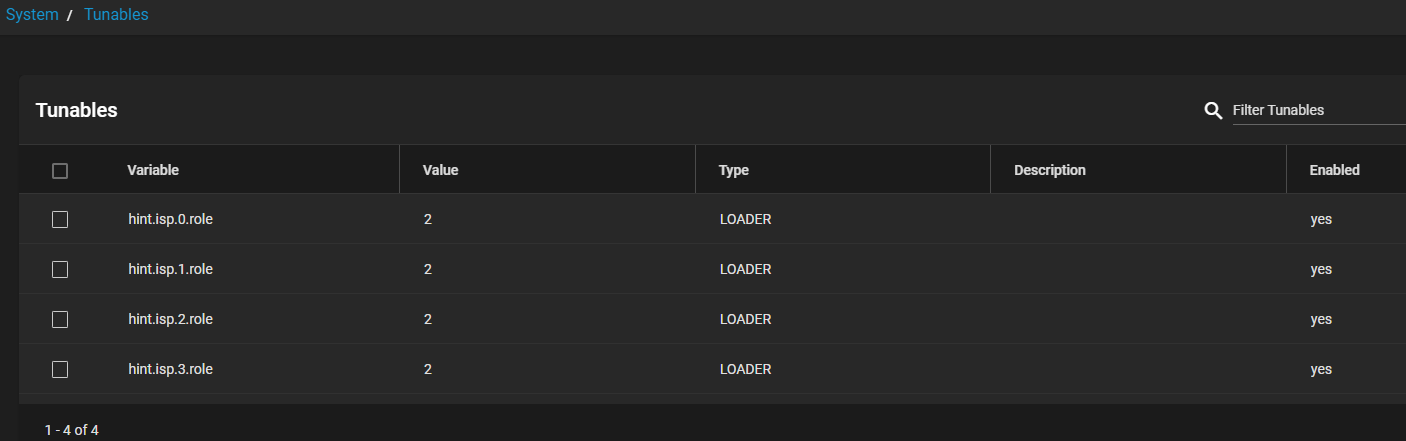Toggle the select-all checkbox in header
This screenshot has height=441, width=1406.
click(x=60, y=171)
